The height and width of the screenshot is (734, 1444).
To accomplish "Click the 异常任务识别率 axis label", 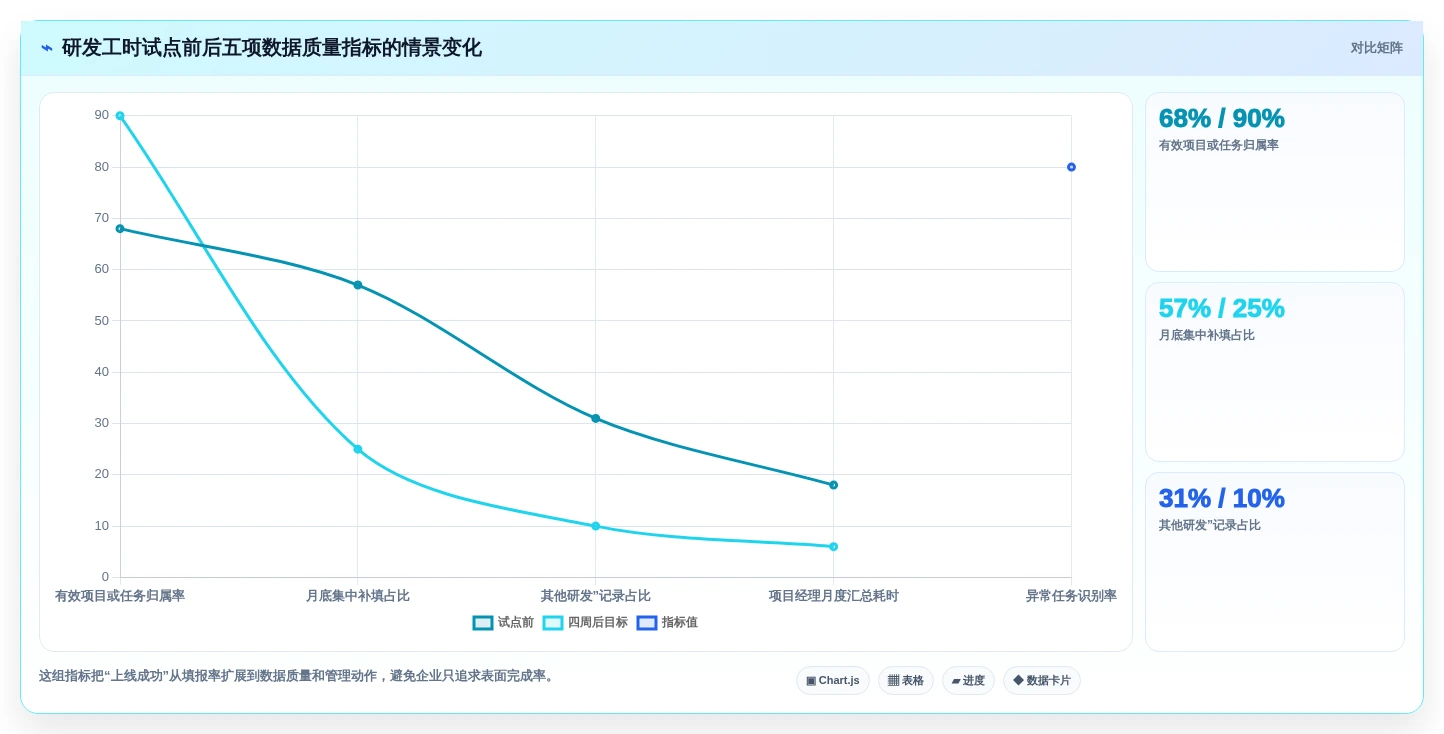I will (1071, 596).
